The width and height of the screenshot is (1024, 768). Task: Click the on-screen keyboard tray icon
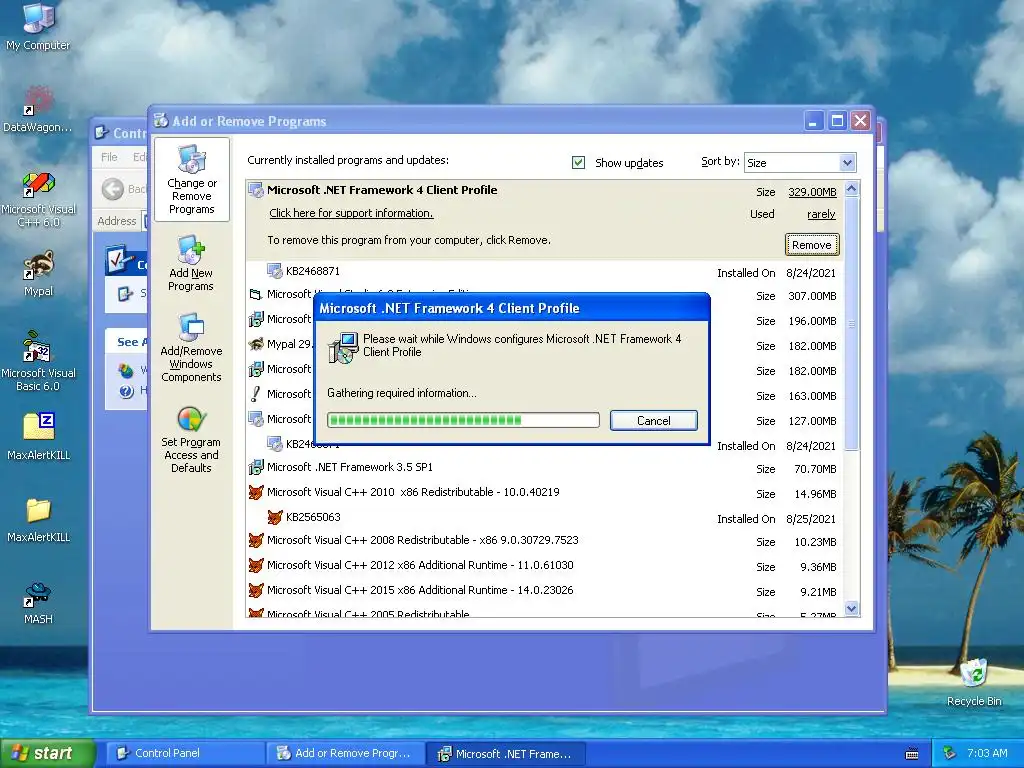[912, 754]
